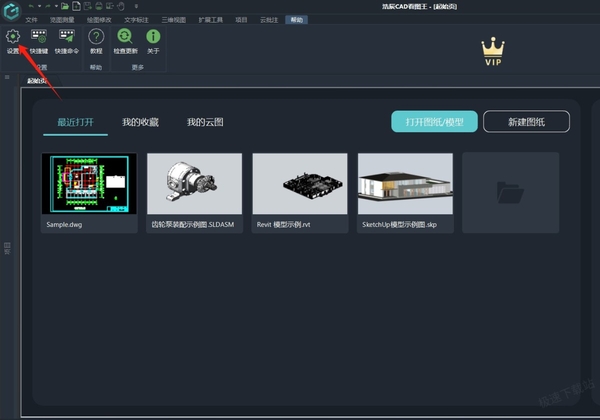The height and width of the screenshot is (420, 600).
Task: Switch to 绘图修改 ribbon tab
Action: [99, 20]
